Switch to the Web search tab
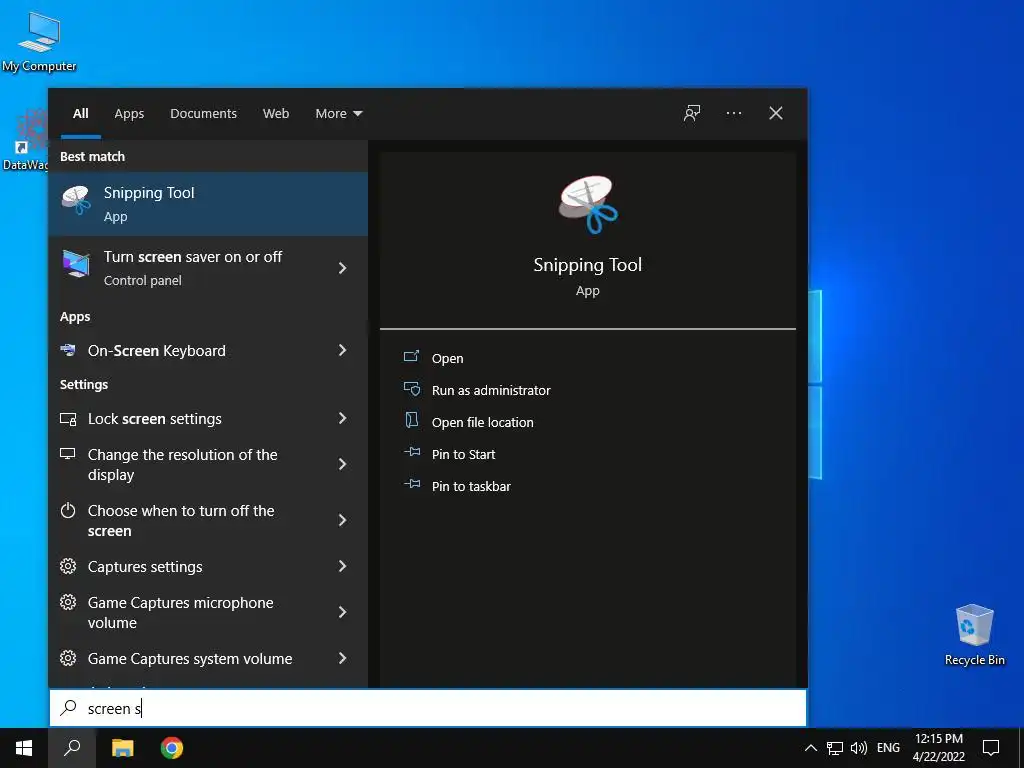This screenshot has width=1024, height=768. pos(276,114)
